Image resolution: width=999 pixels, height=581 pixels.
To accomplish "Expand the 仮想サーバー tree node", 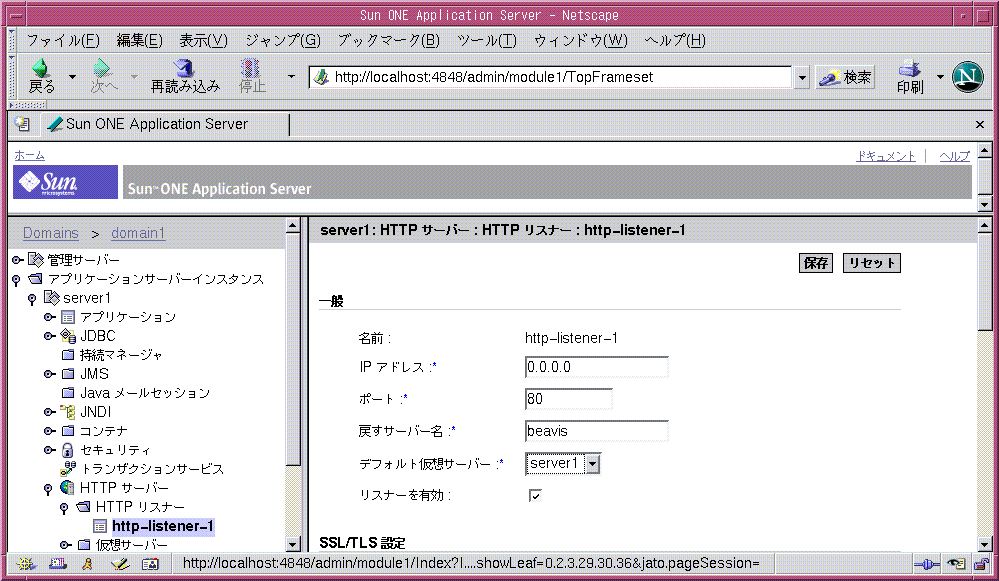I will 65,545.
